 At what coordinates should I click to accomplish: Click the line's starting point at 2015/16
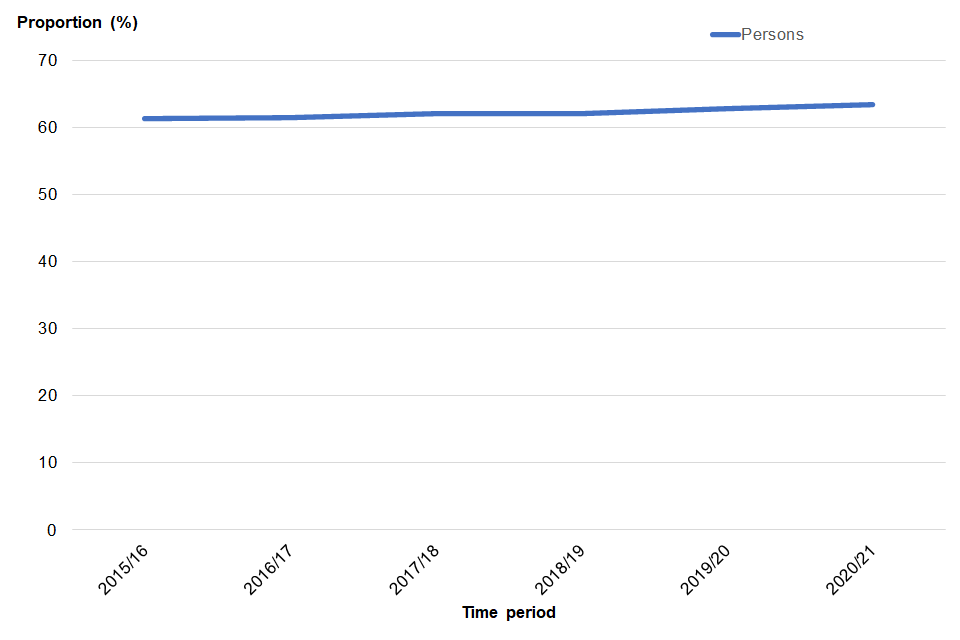[145, 119]
